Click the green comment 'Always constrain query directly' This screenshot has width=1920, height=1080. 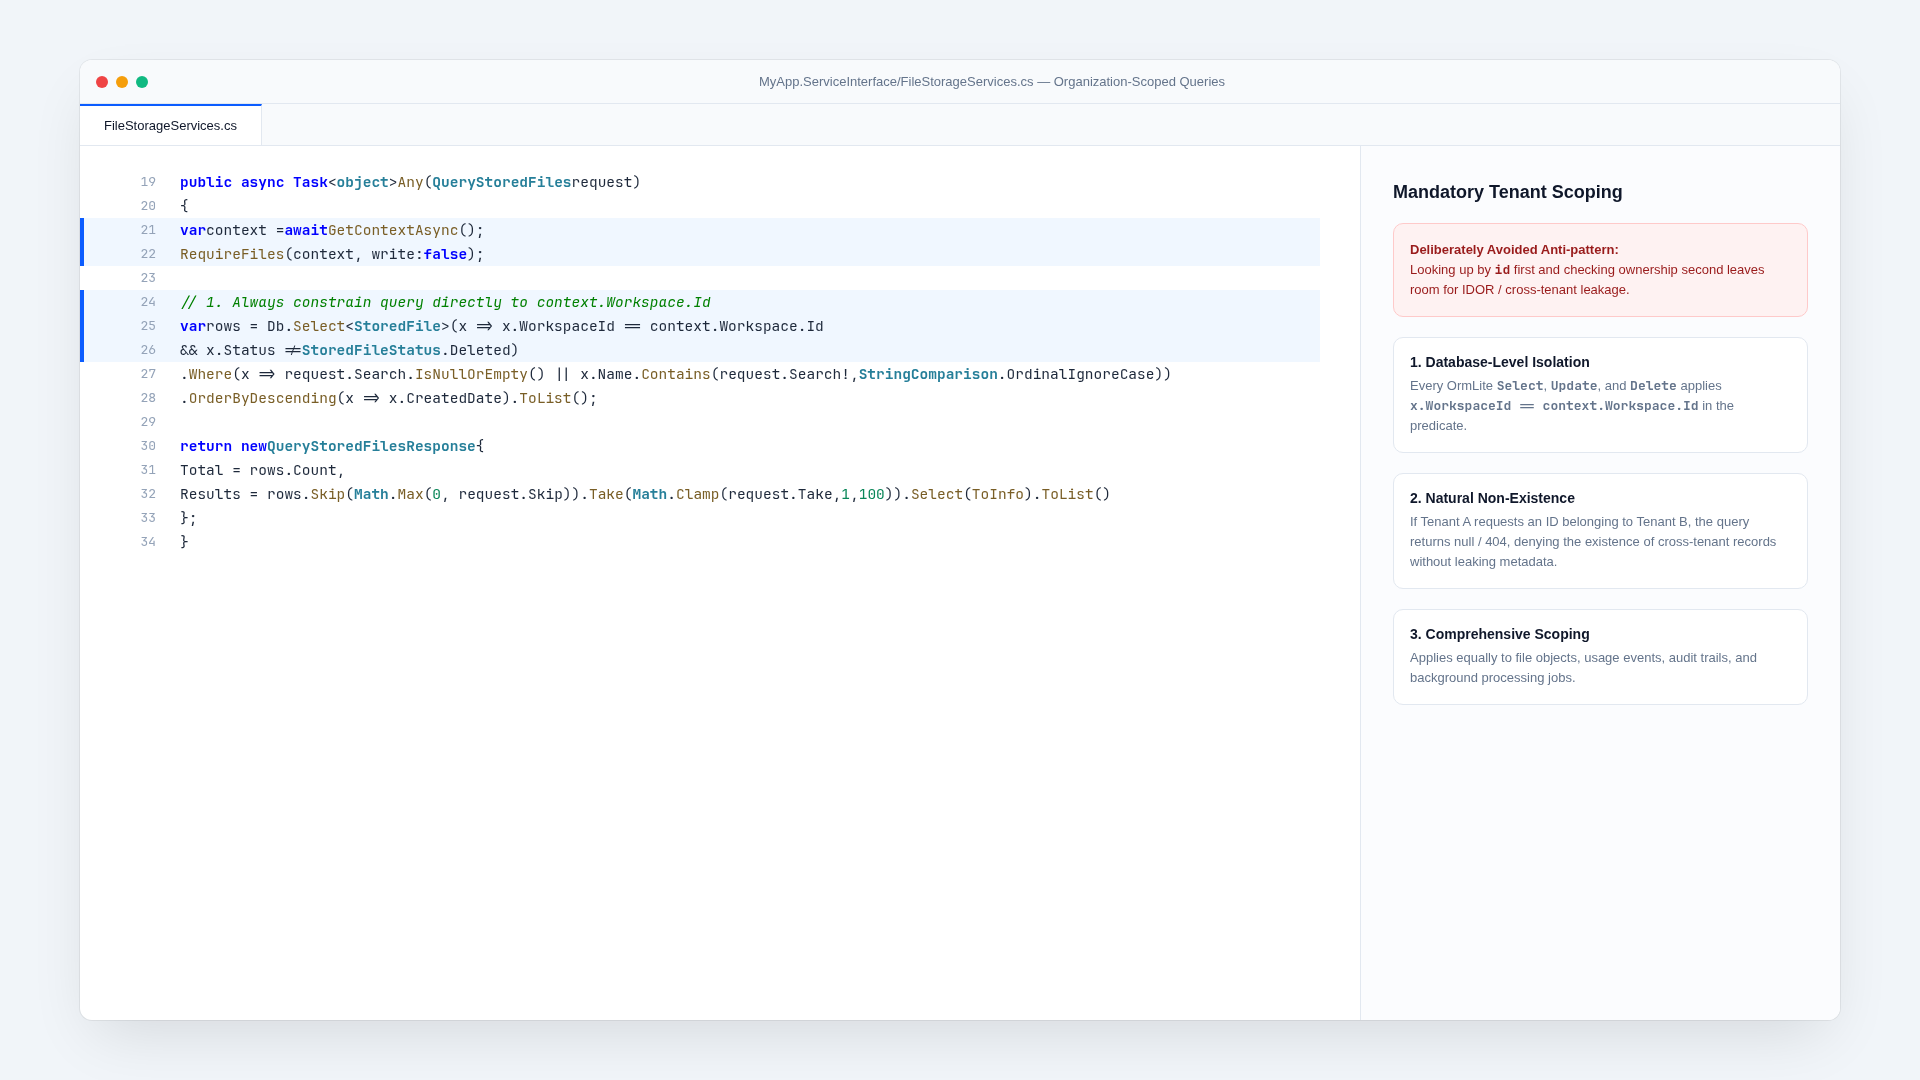(445, 302)
